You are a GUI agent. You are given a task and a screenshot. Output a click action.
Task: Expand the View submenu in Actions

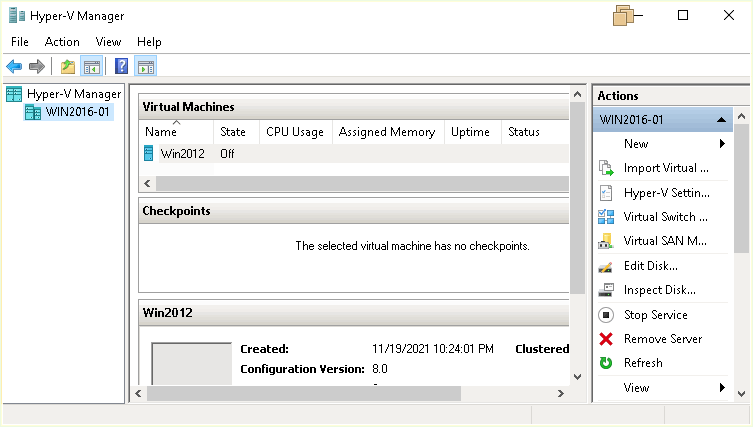[722, 388]
